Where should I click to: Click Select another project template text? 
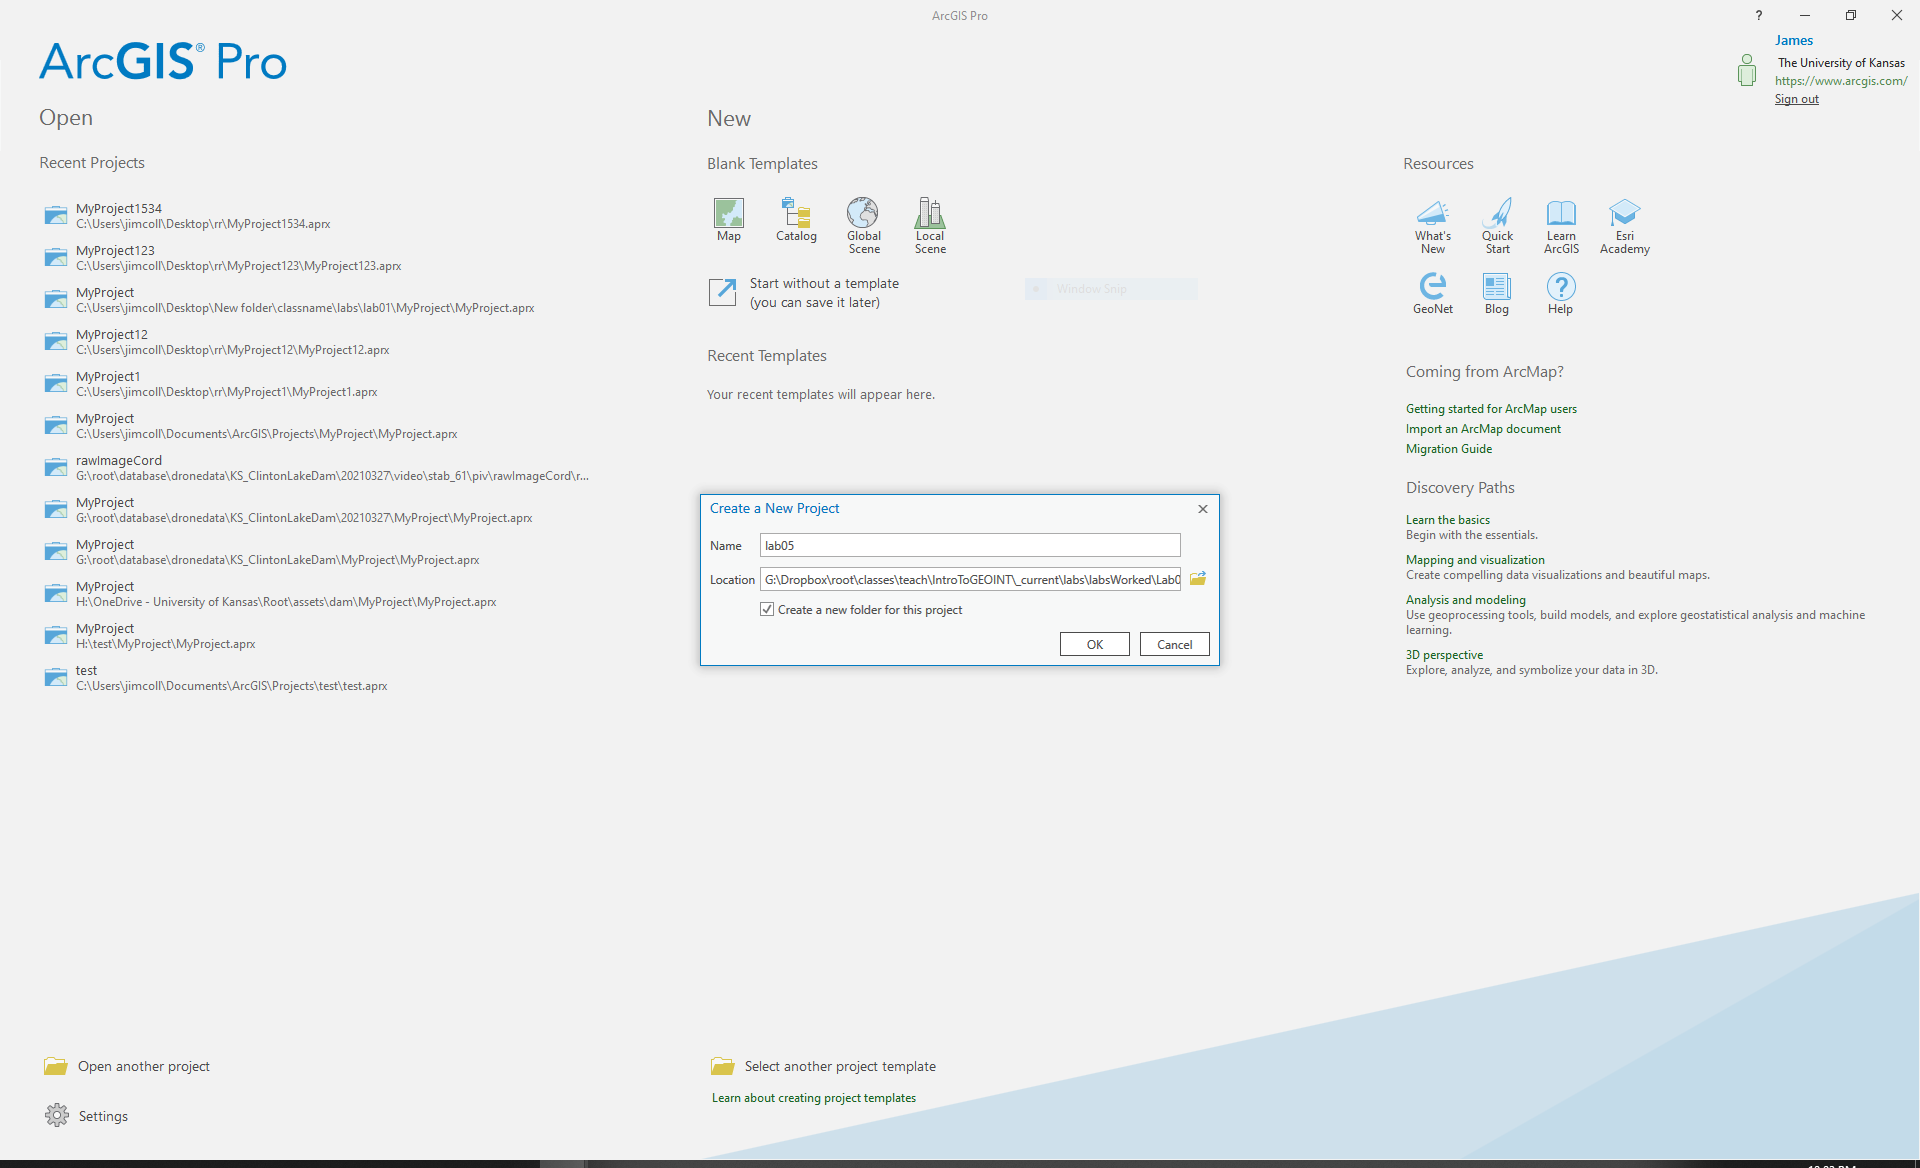(840, 1066)
